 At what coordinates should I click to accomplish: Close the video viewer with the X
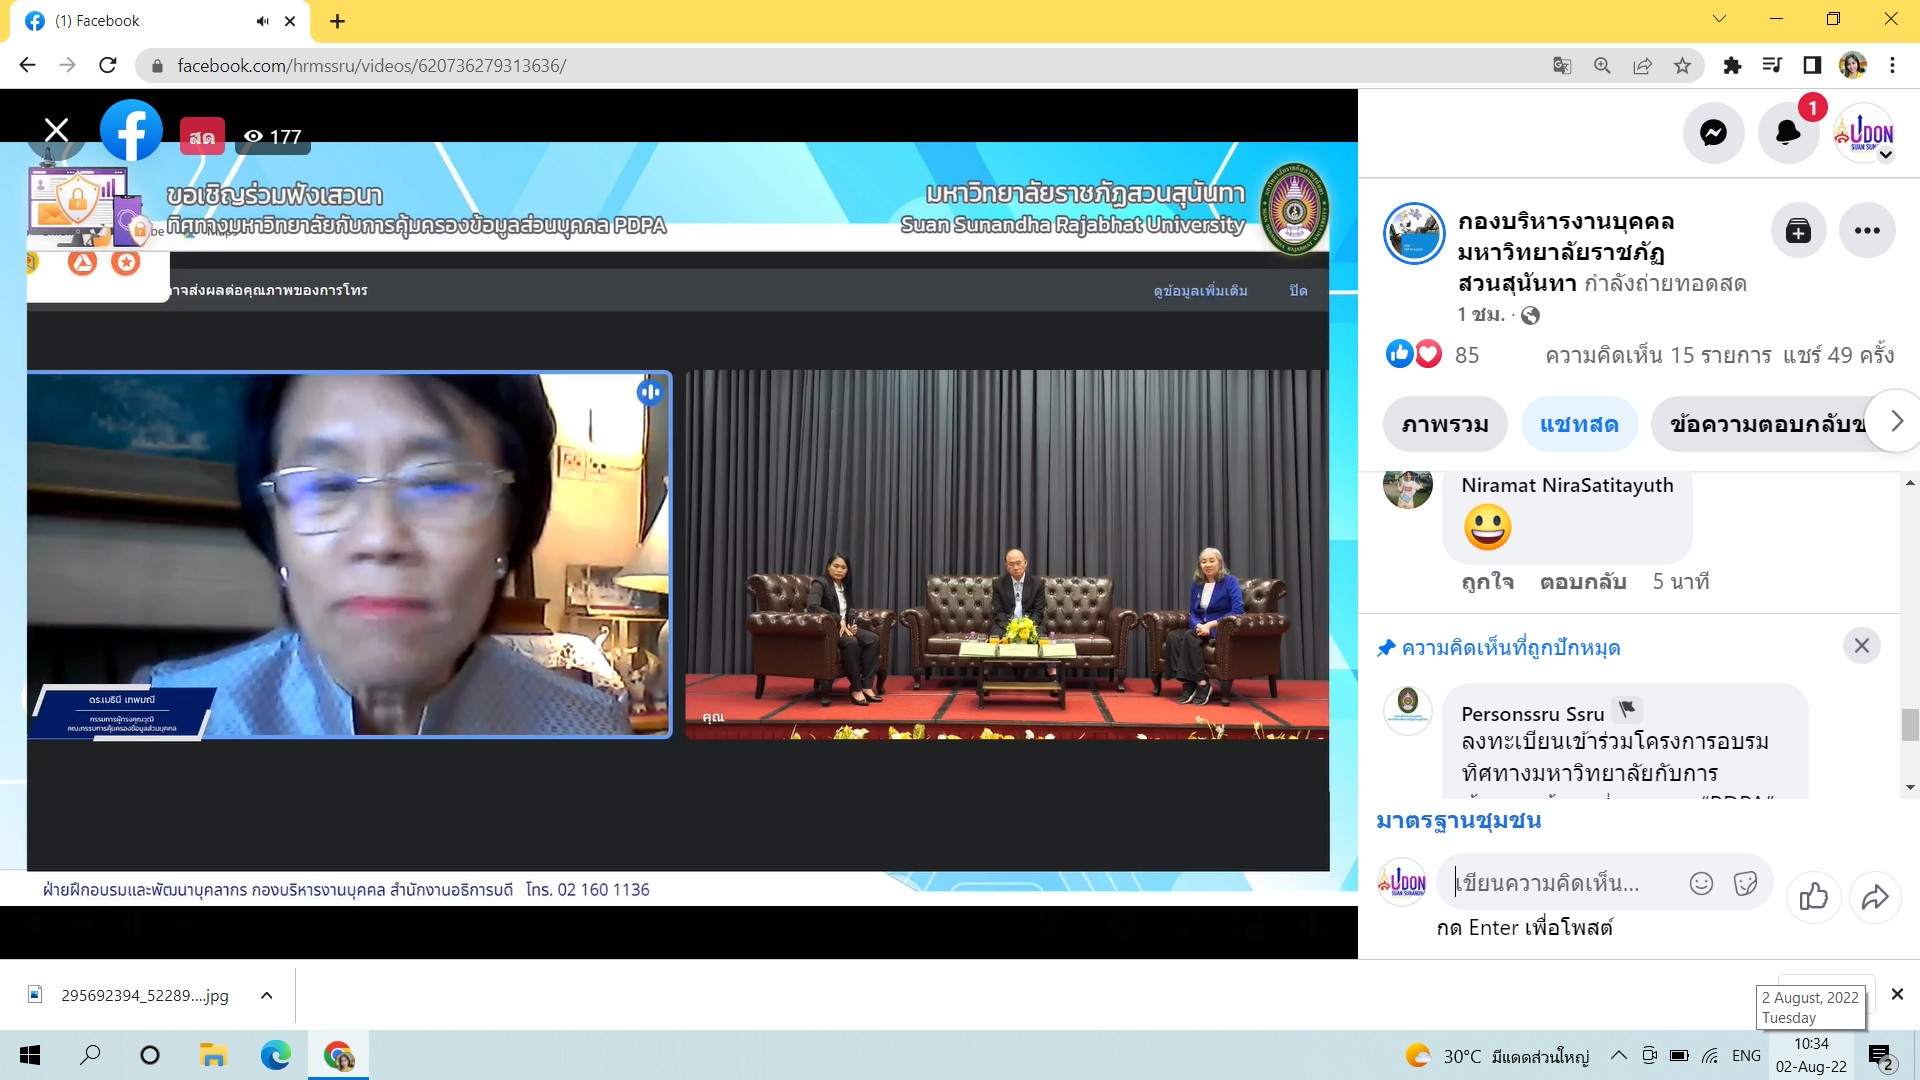click(x=57, y=130)
